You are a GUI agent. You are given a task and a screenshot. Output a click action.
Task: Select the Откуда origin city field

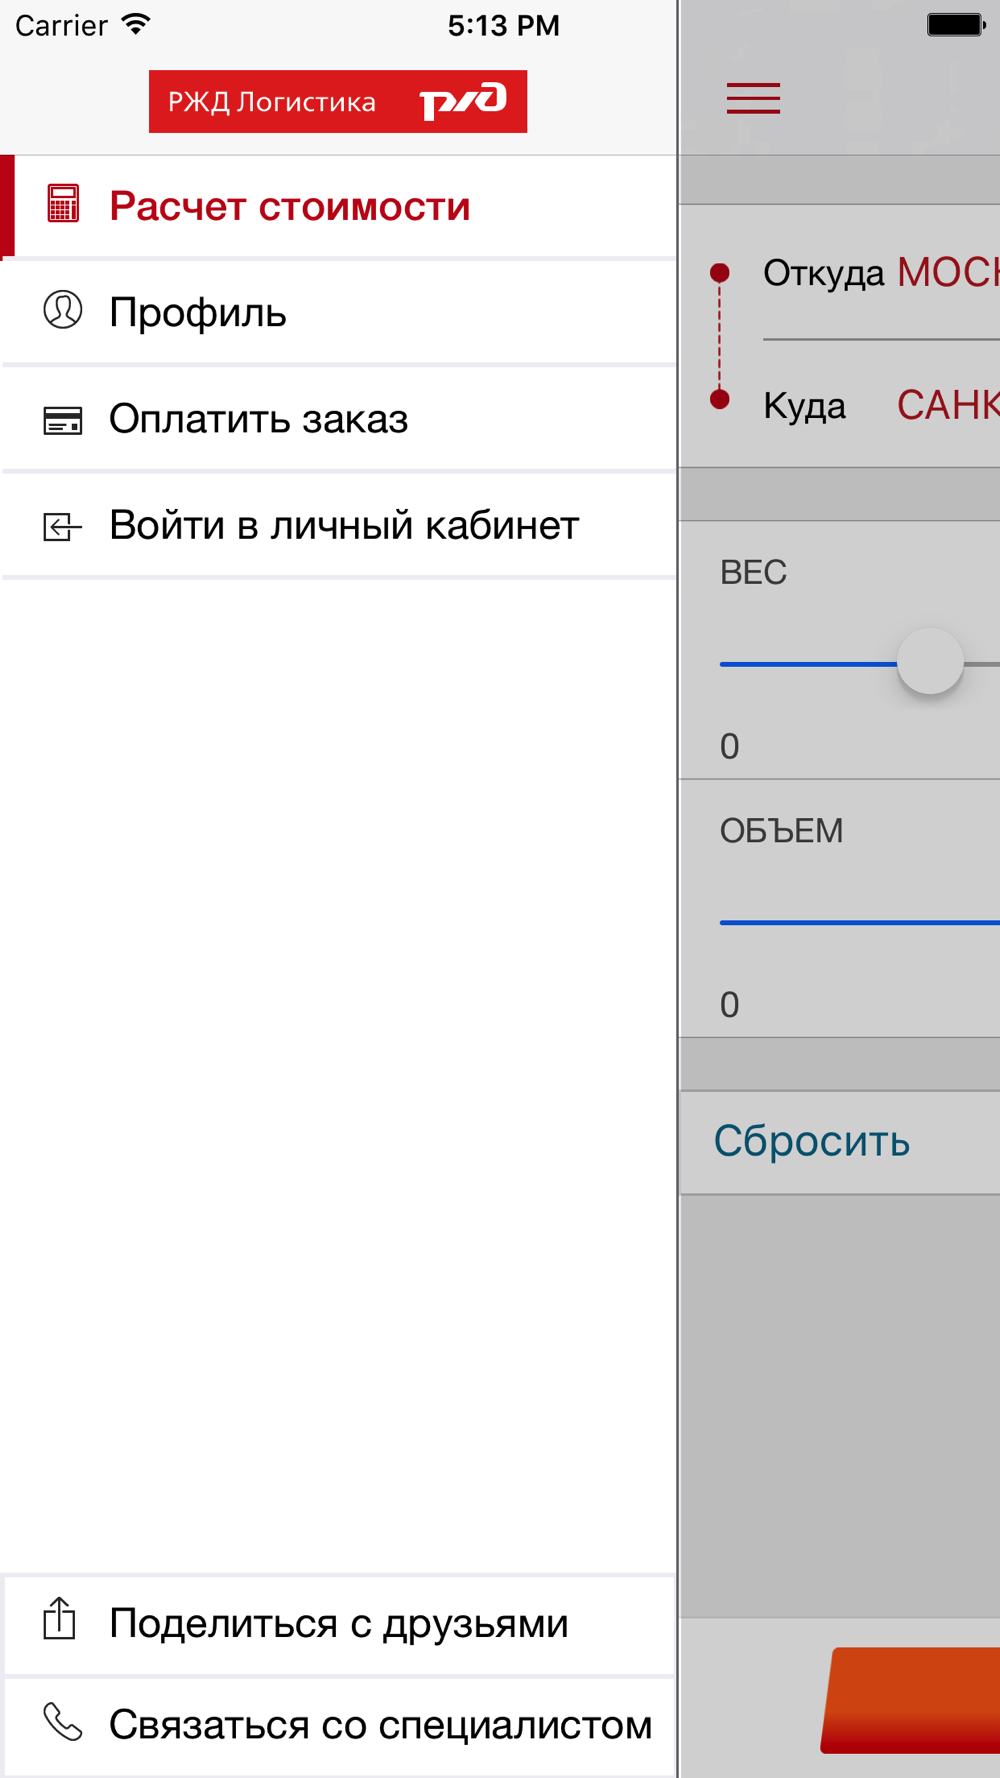coord(881,273)
